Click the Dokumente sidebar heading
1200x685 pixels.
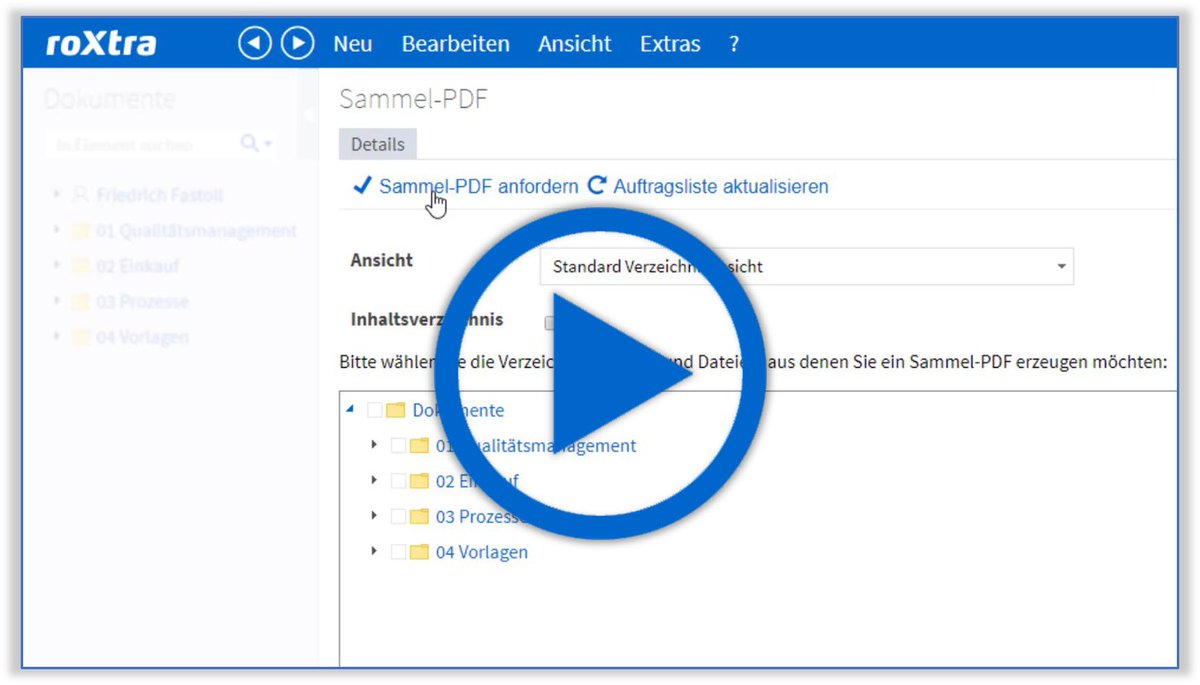pyautogui.click(x=109, y=99)
